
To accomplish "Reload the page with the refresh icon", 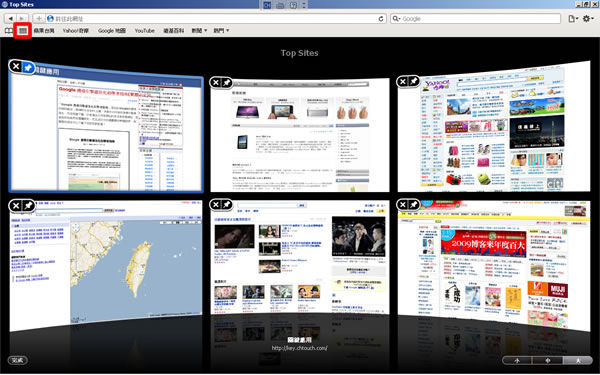I will [381, 18].
